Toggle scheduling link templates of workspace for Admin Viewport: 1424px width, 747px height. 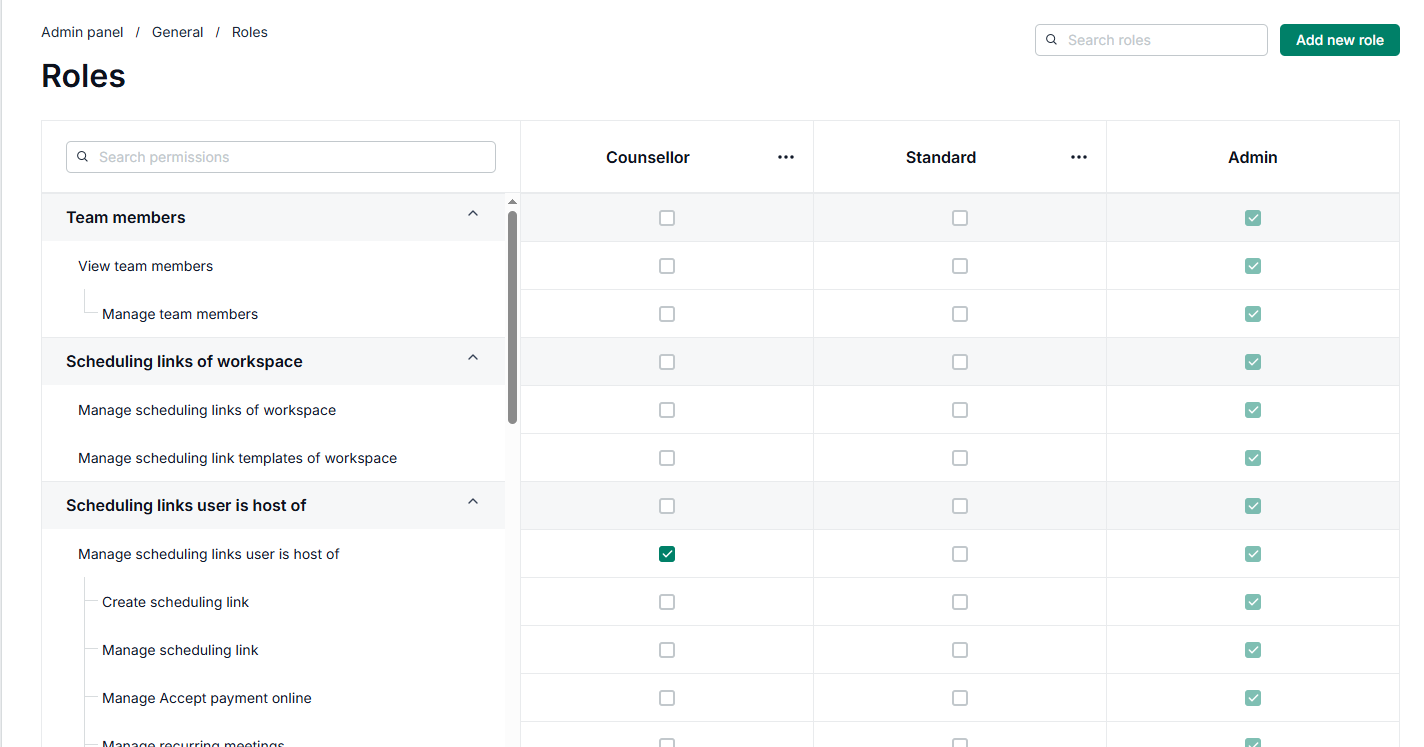point(1253,458)
